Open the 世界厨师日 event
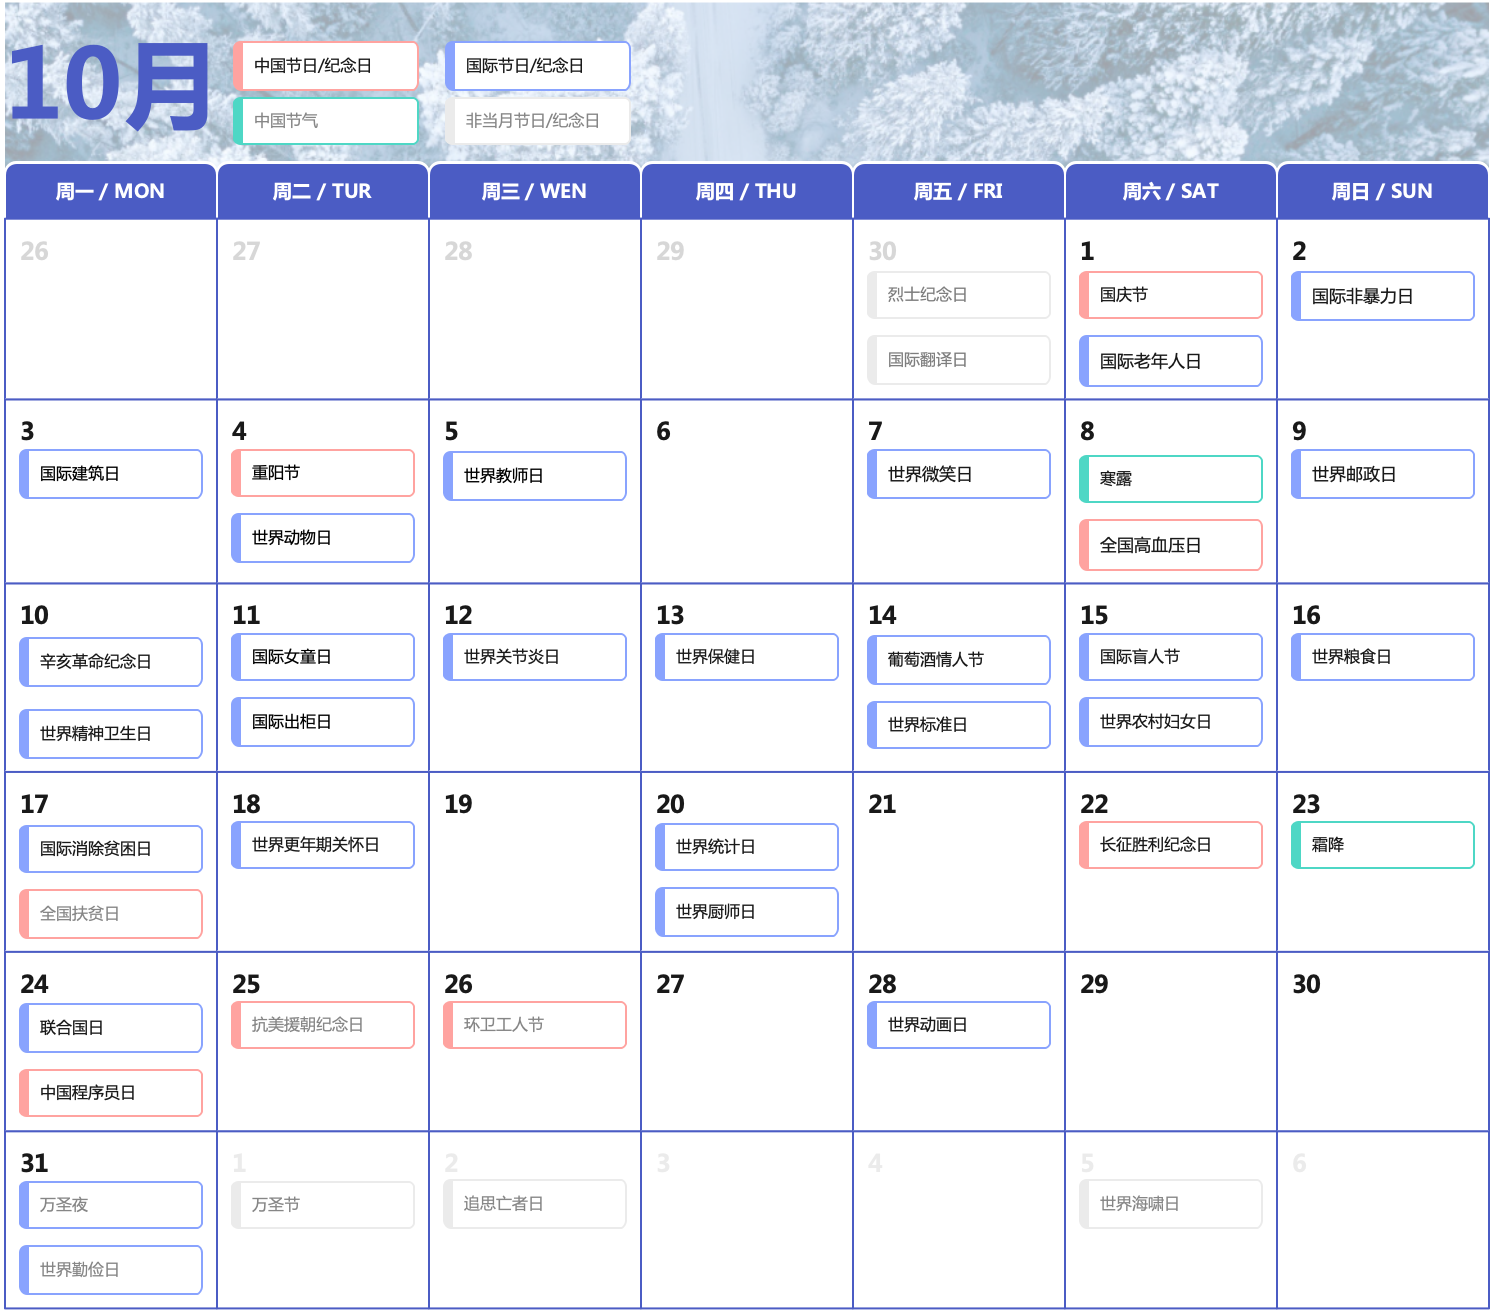This screenshot has height=1314, width=1496. pos(747,912)
